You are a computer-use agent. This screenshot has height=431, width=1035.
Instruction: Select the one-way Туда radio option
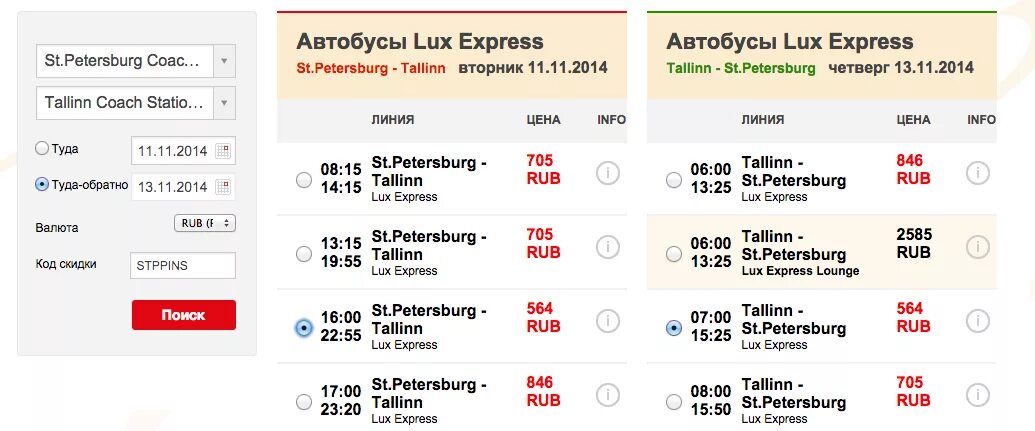point(42,148)
